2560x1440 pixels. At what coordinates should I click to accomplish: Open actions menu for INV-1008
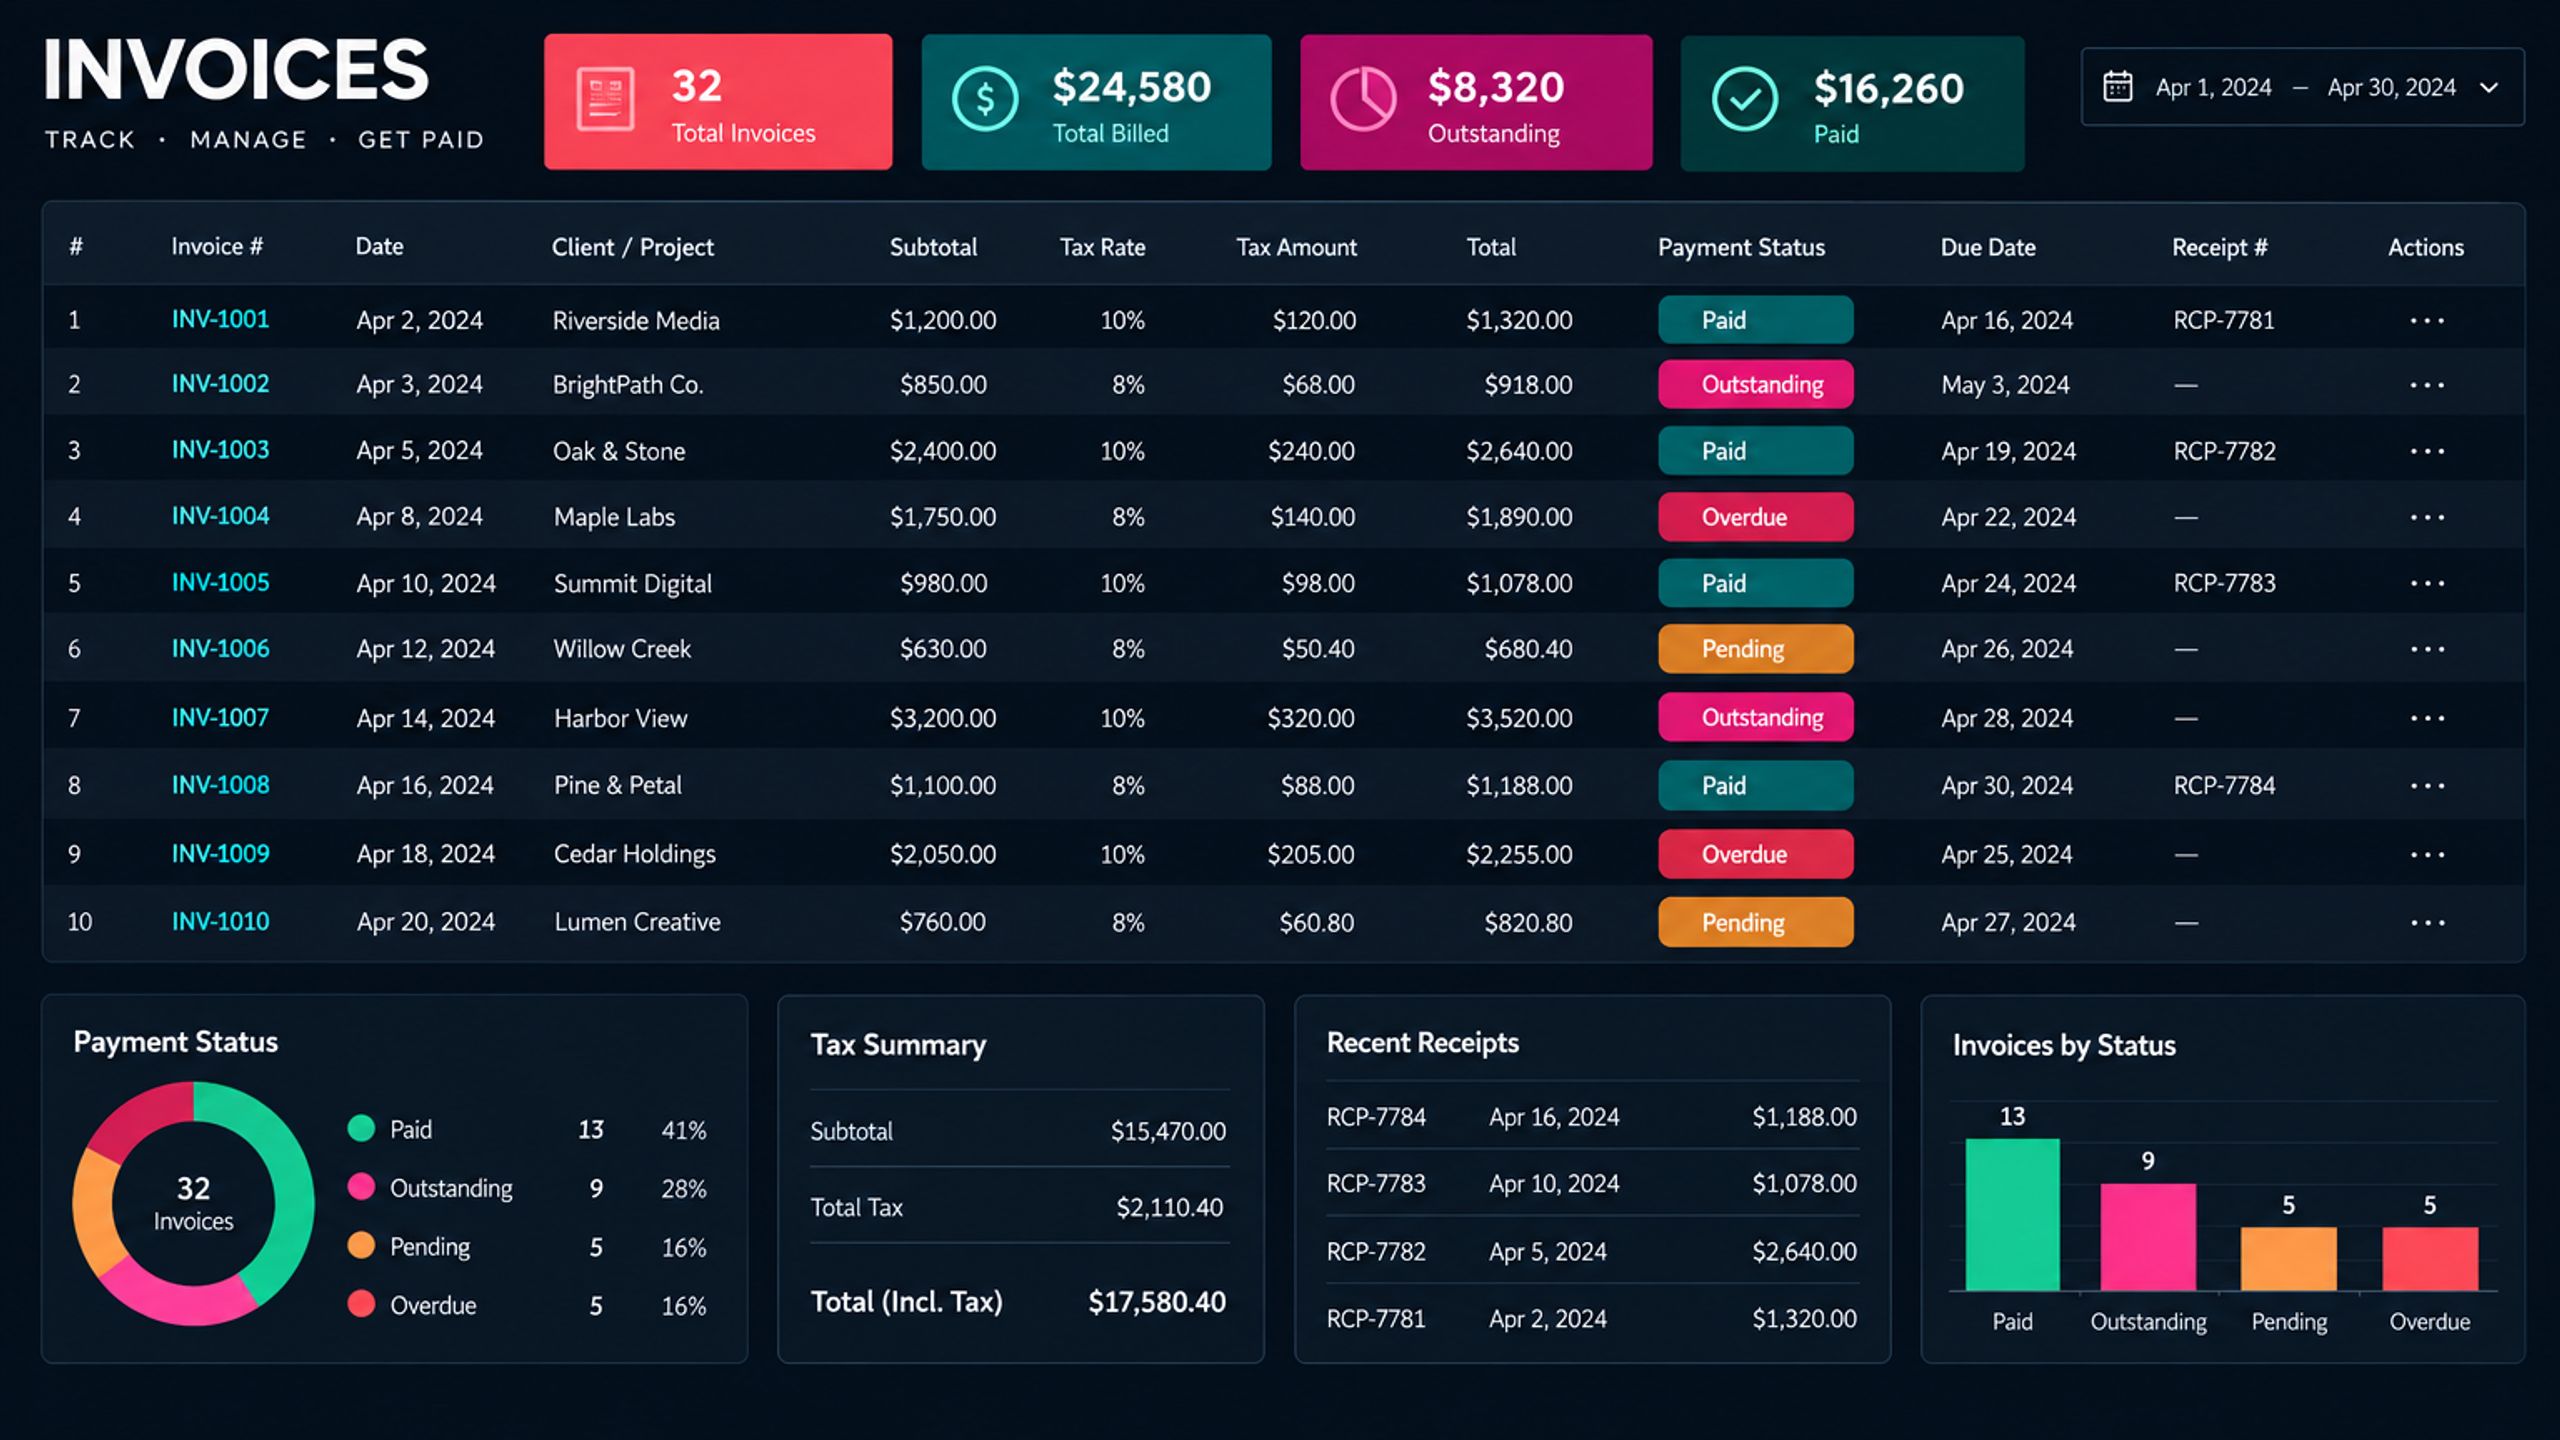pos(2427,786)
